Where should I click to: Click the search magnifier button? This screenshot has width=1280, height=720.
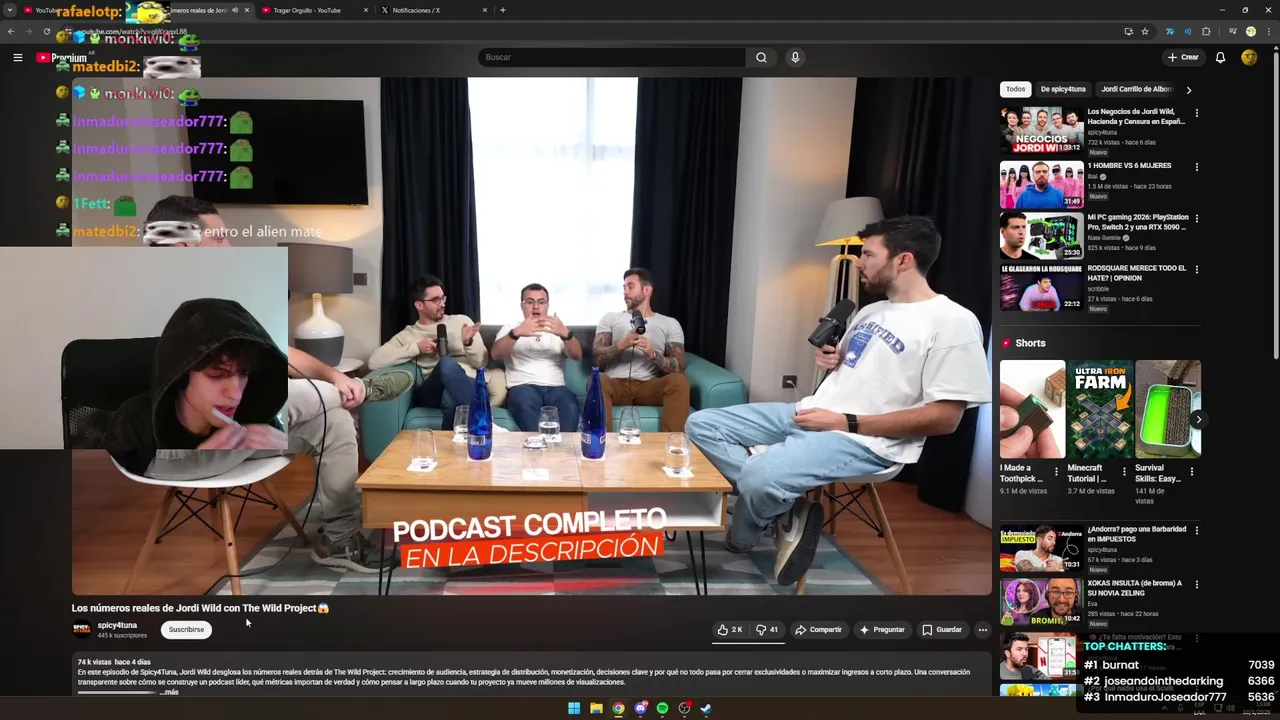(x=761, y=57)
